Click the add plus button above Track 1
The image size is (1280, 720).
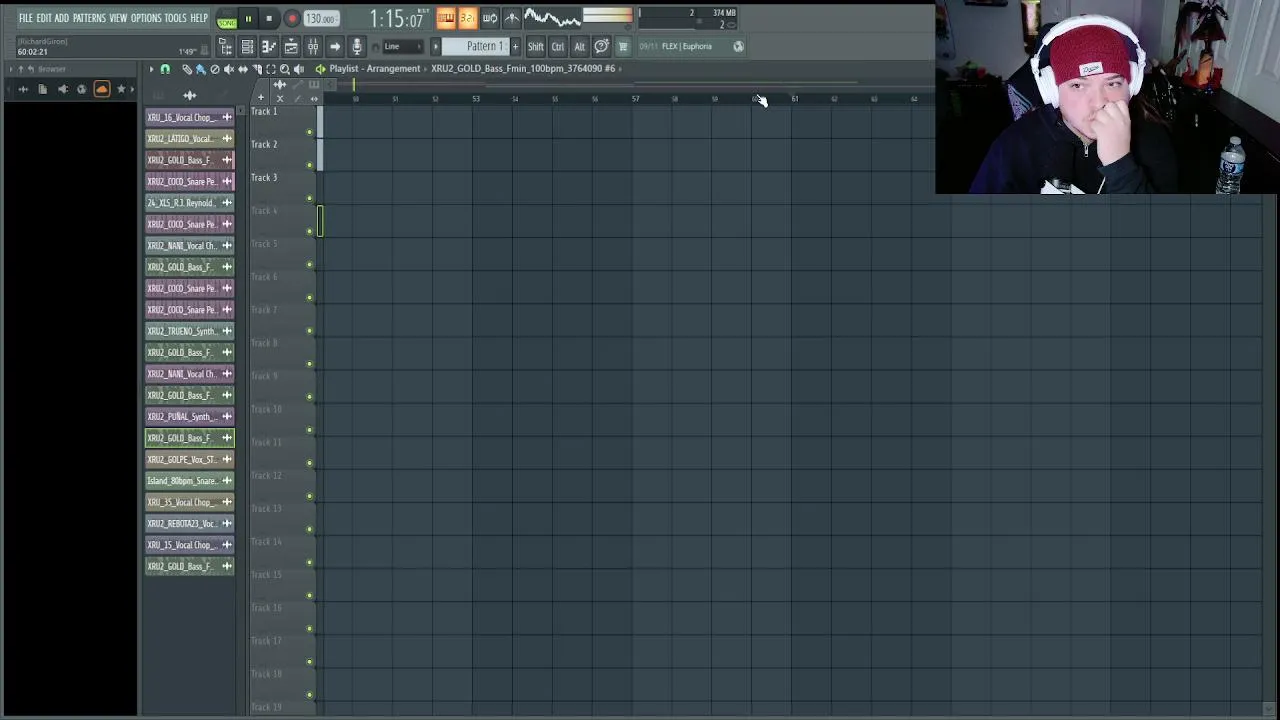click(261, 98)
